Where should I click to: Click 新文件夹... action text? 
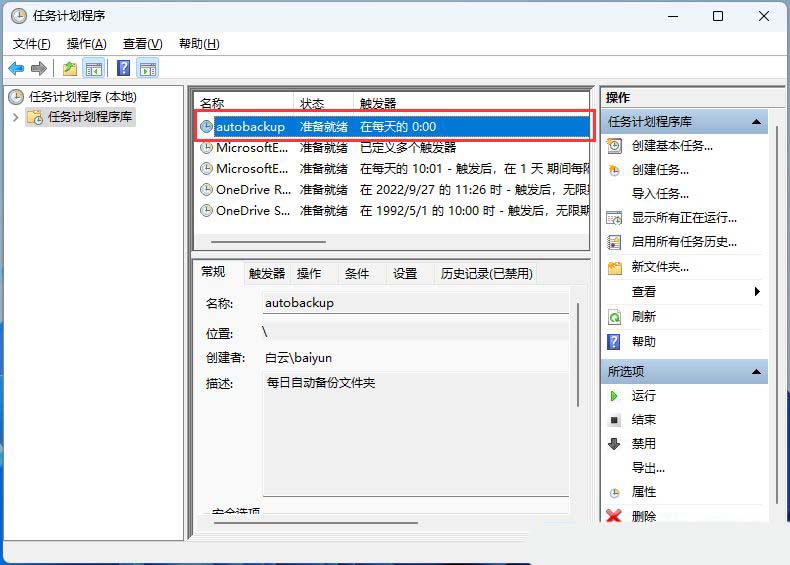pyautogui.click(x=660, y=267)
